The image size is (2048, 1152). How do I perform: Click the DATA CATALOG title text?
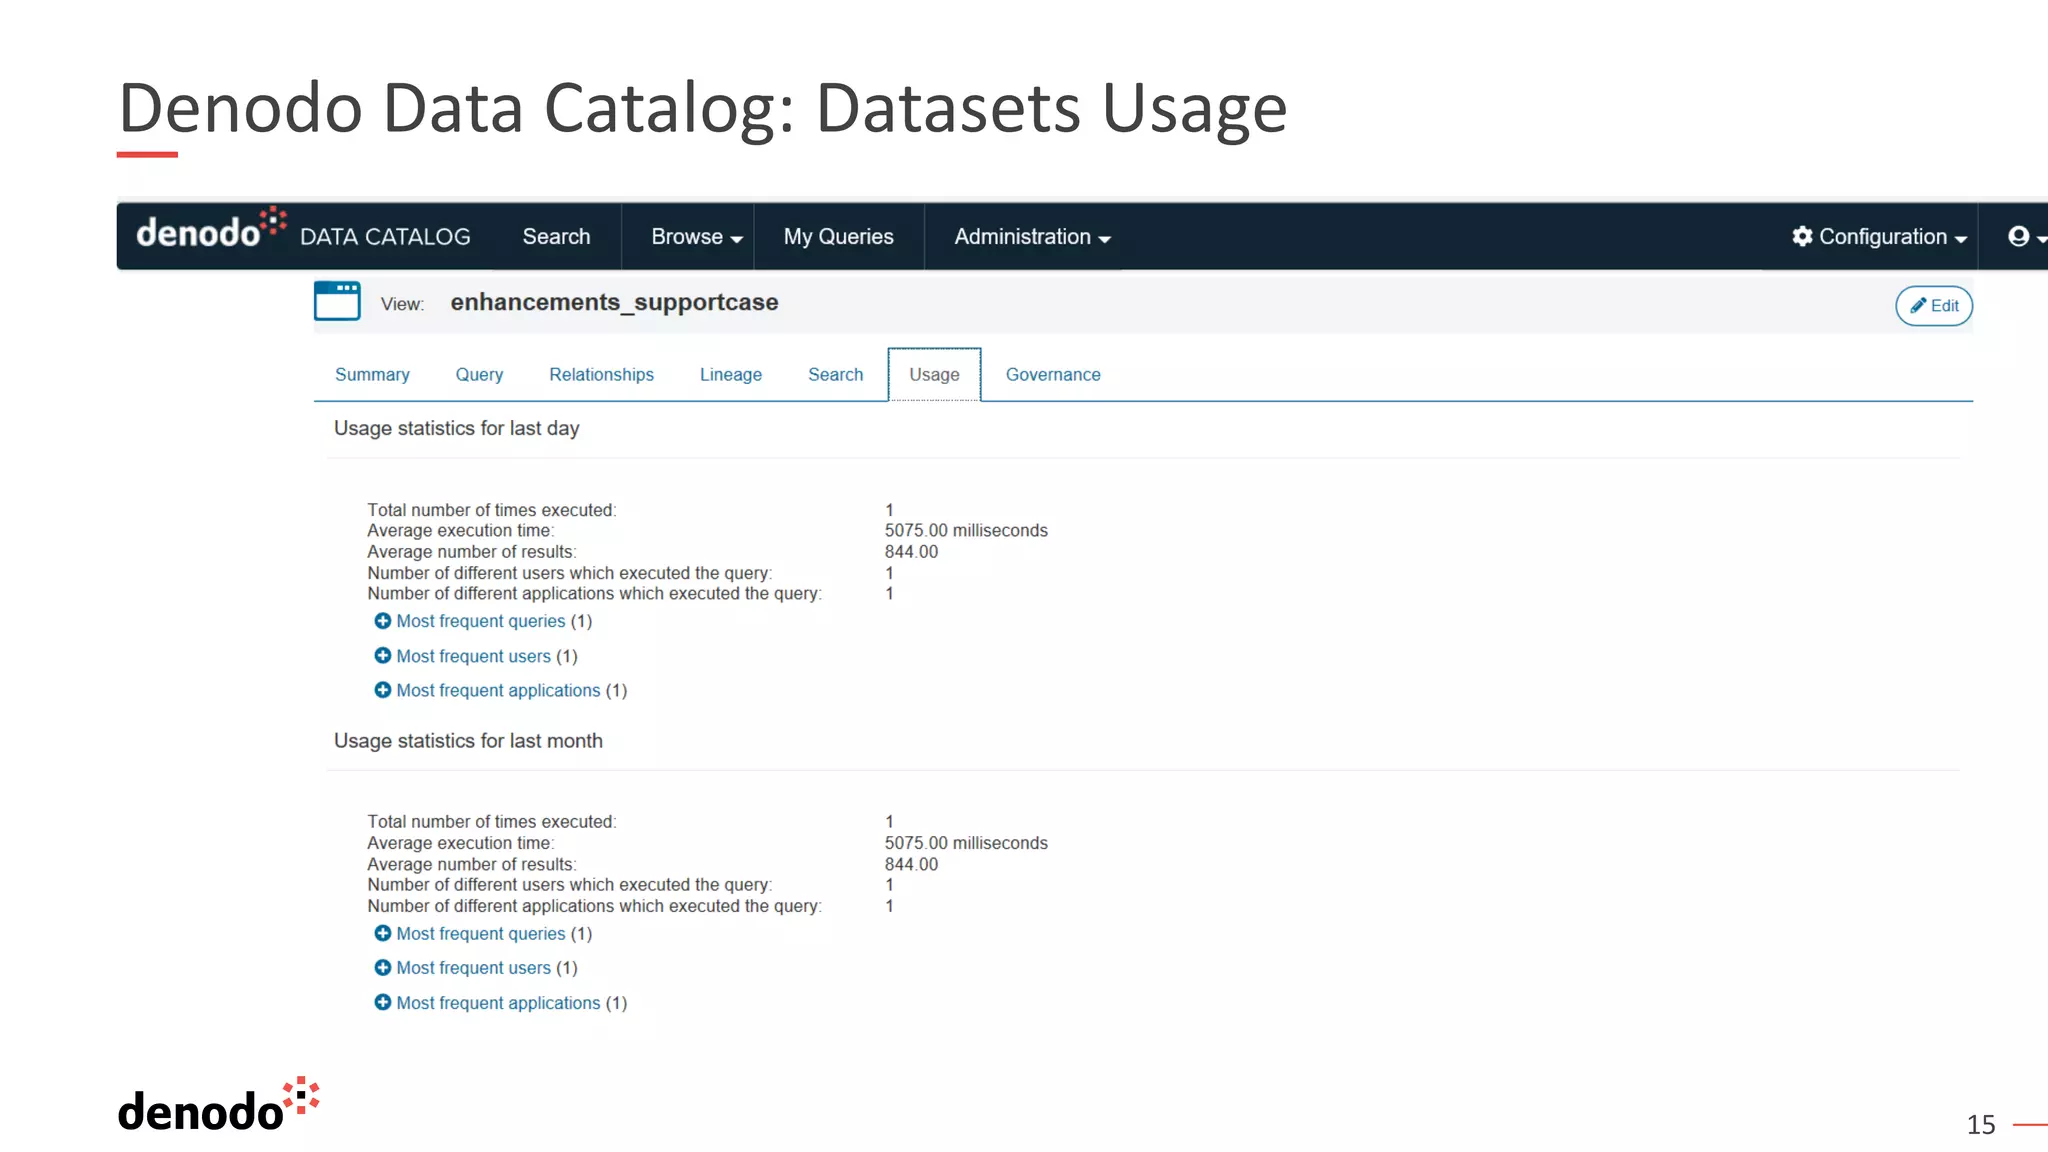click(x=385, y=237)
